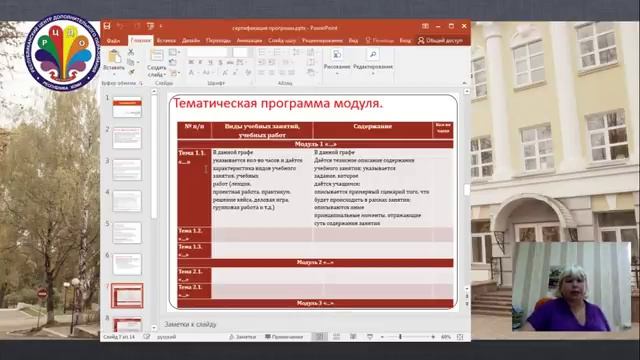The width and height of the screenshot is (640, 360).
Task: Open the Буфер обмена dialog launcher
Action: pos(141,84)
